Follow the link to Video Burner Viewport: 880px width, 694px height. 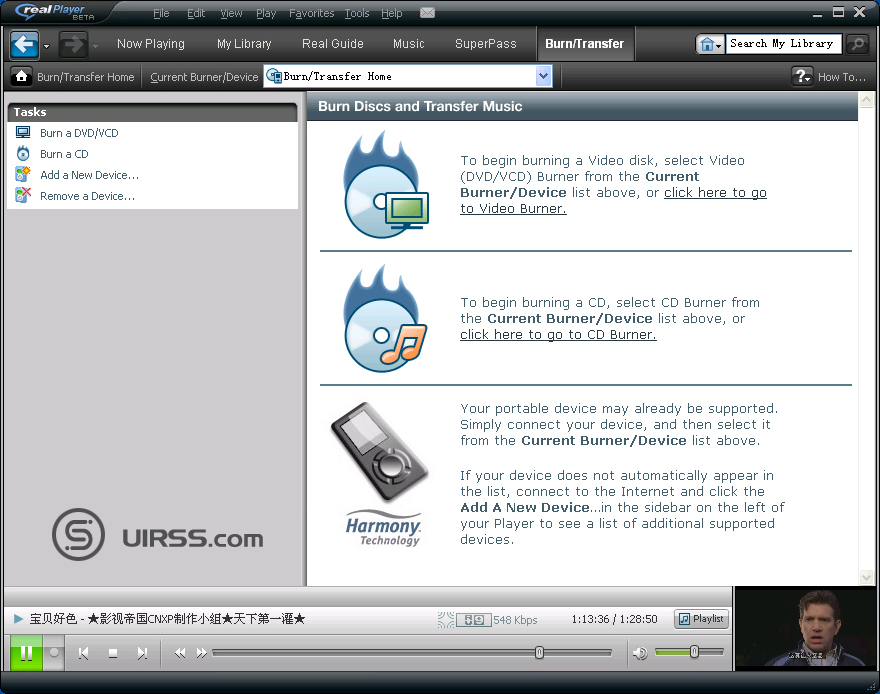[613, 200]
